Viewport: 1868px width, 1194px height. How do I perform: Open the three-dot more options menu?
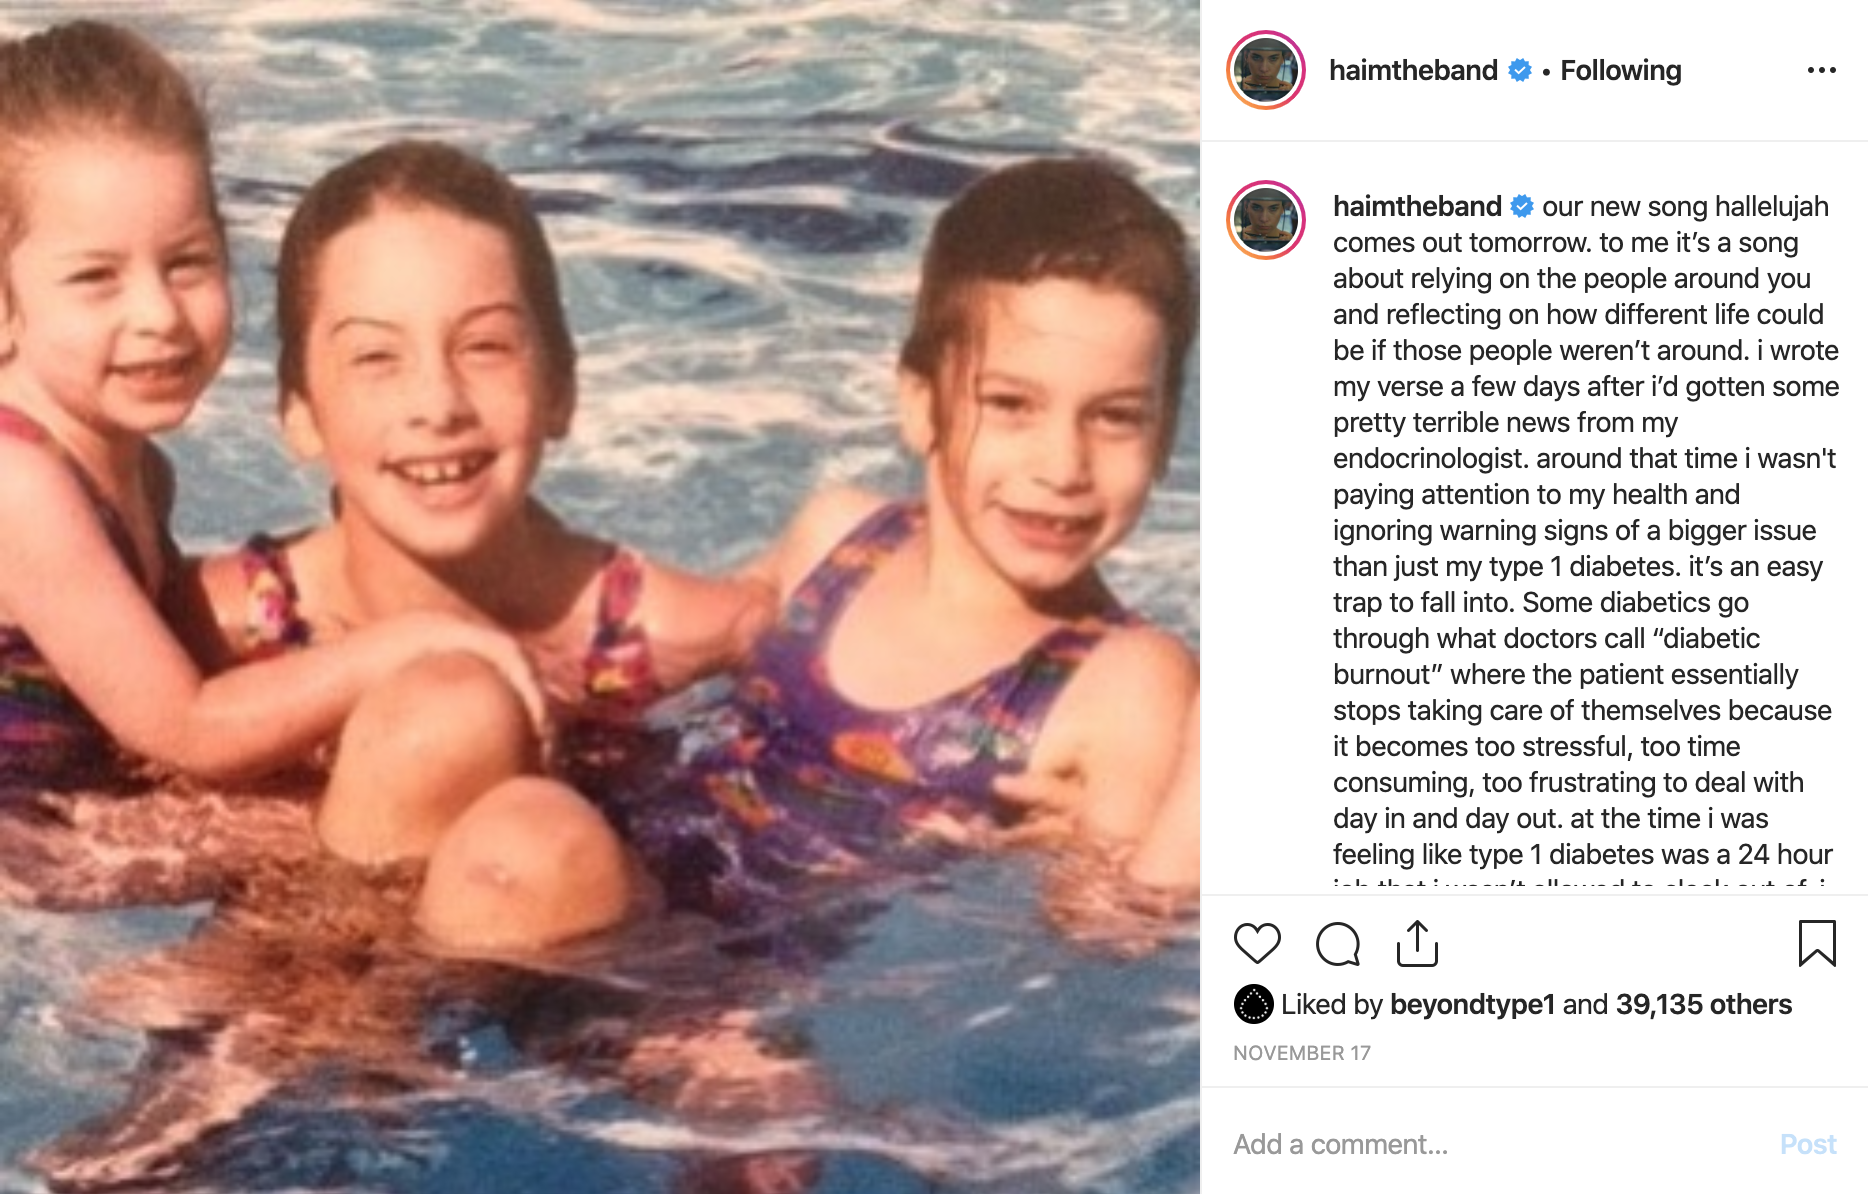tap(1822, 70)
